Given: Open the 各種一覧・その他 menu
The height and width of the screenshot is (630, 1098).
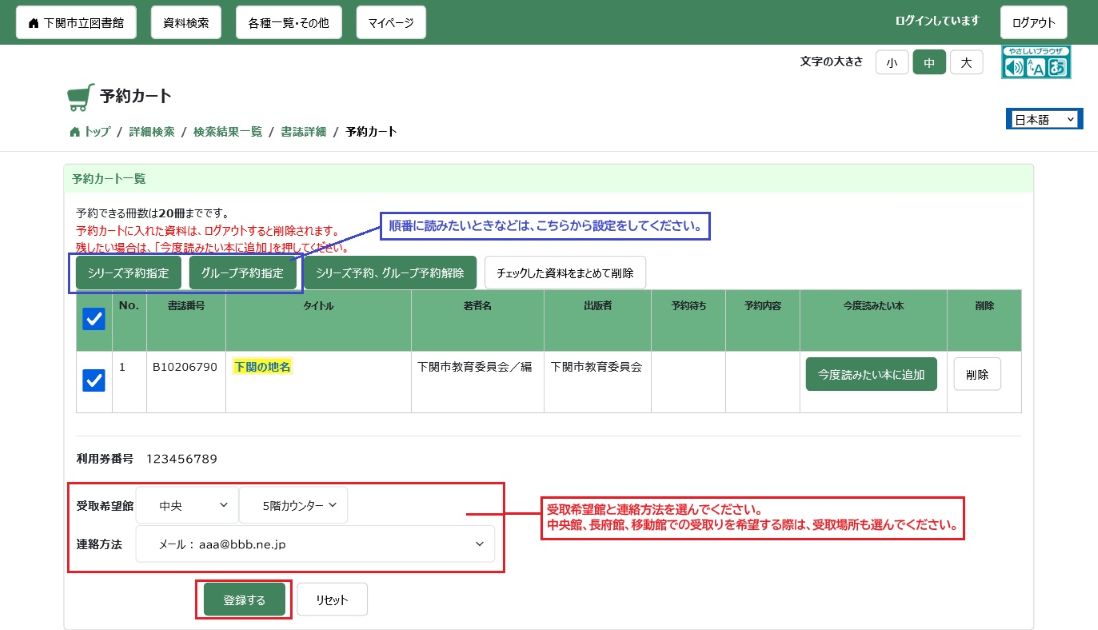Looking at the screenshot, I should 289,22.
